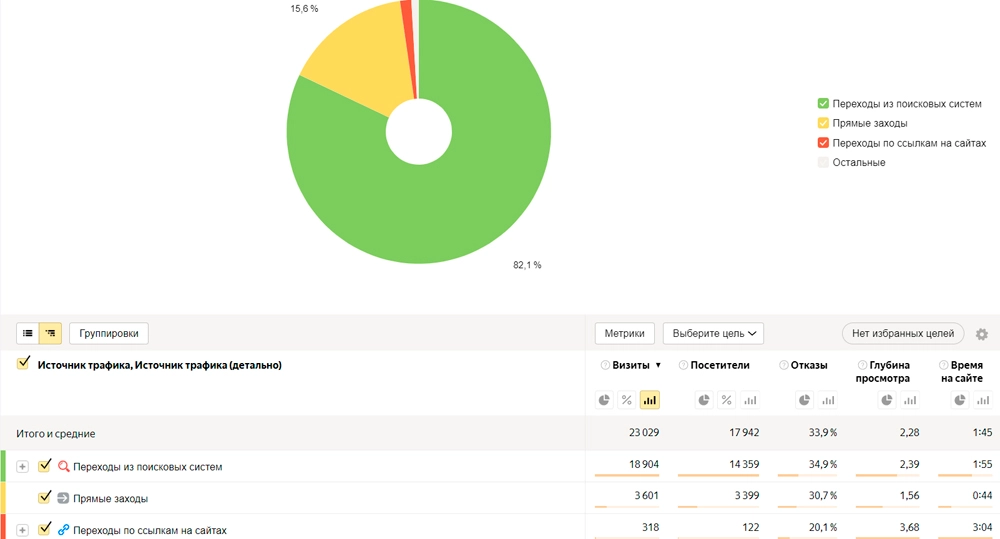Open Метрики button
Viewport: 1000px width, 539px height.
pos(624,334)
